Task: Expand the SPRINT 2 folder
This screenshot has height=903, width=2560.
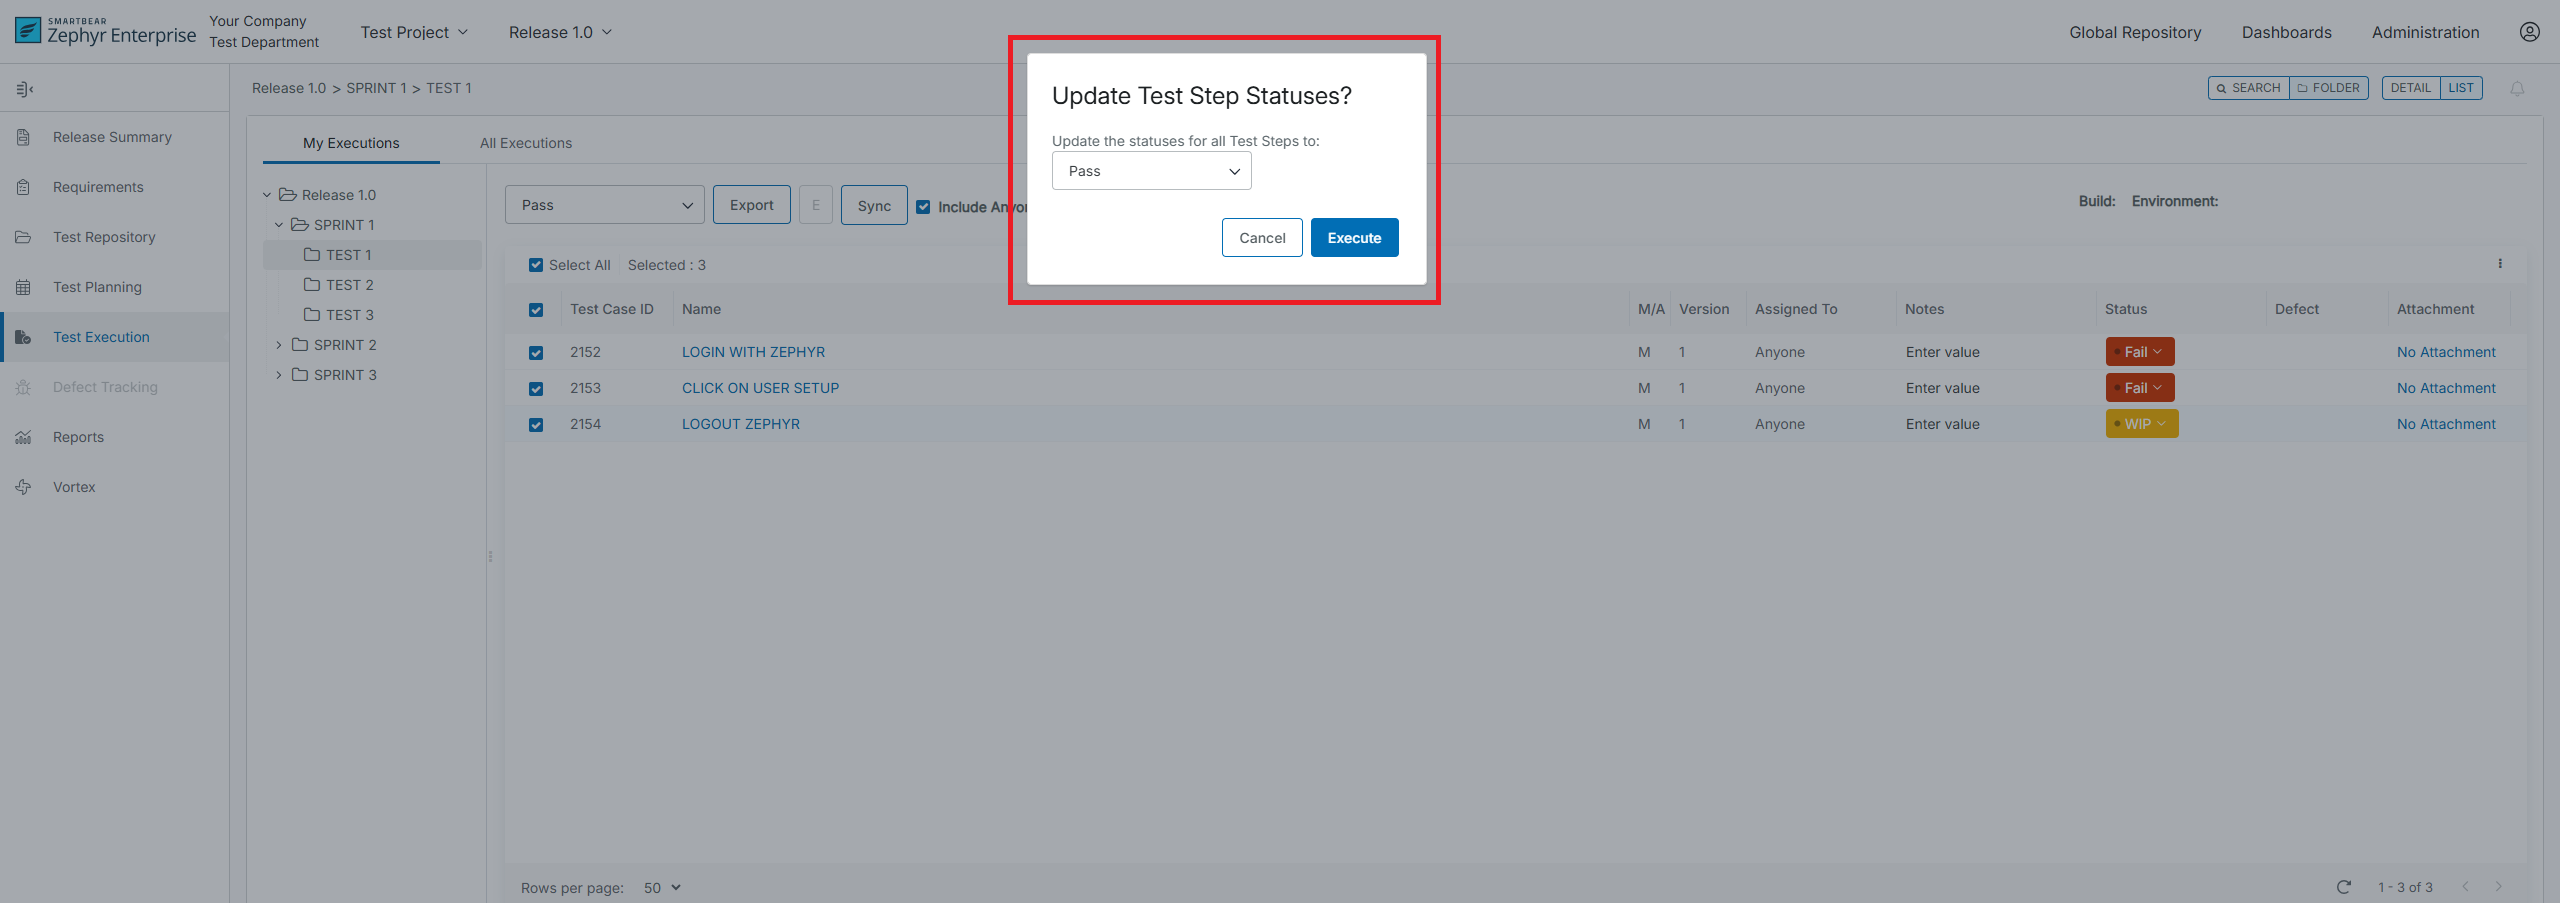Action: click(279, 345)
